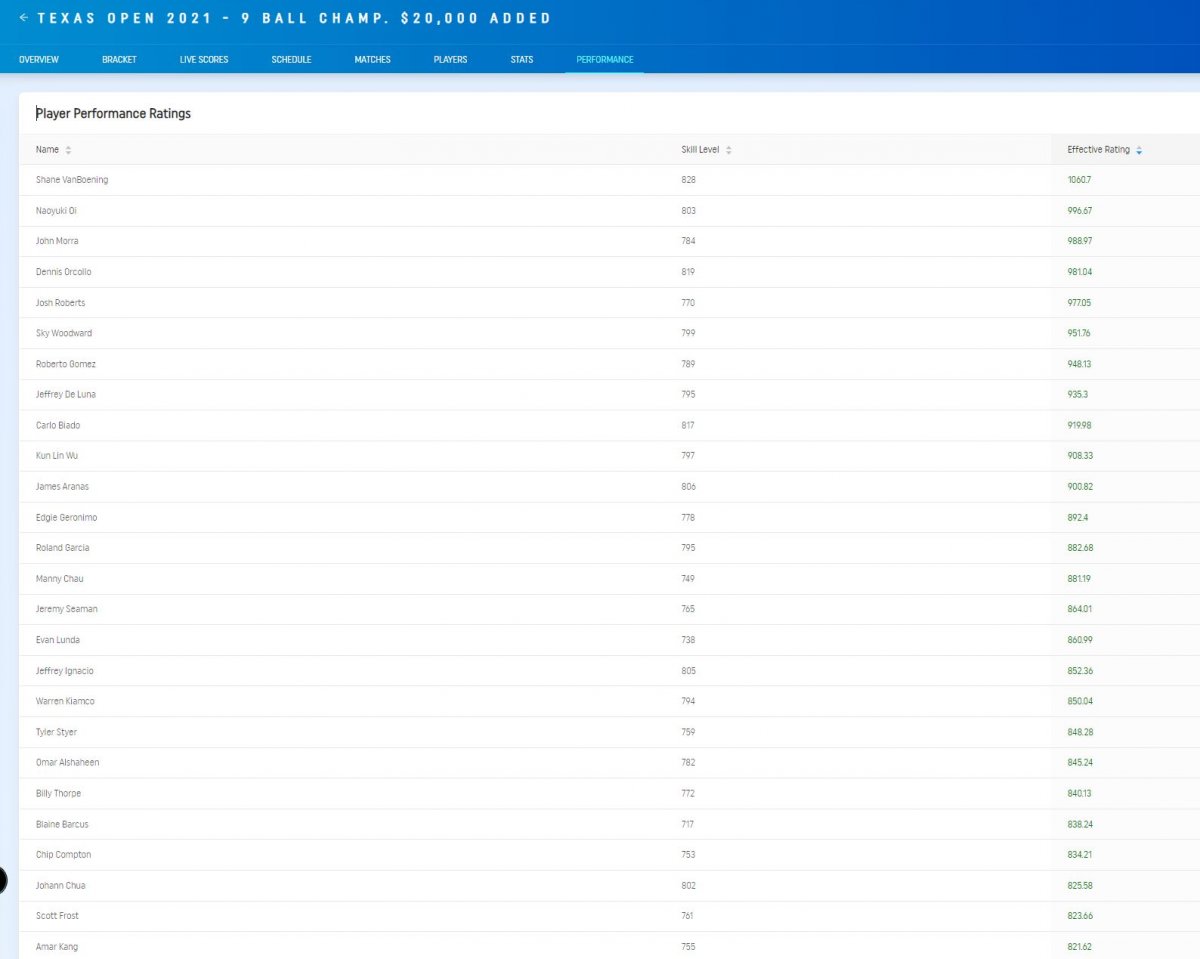Go back using the arrow beside Texas Open title
This screenshot has width=1200, height=959.
24,18
